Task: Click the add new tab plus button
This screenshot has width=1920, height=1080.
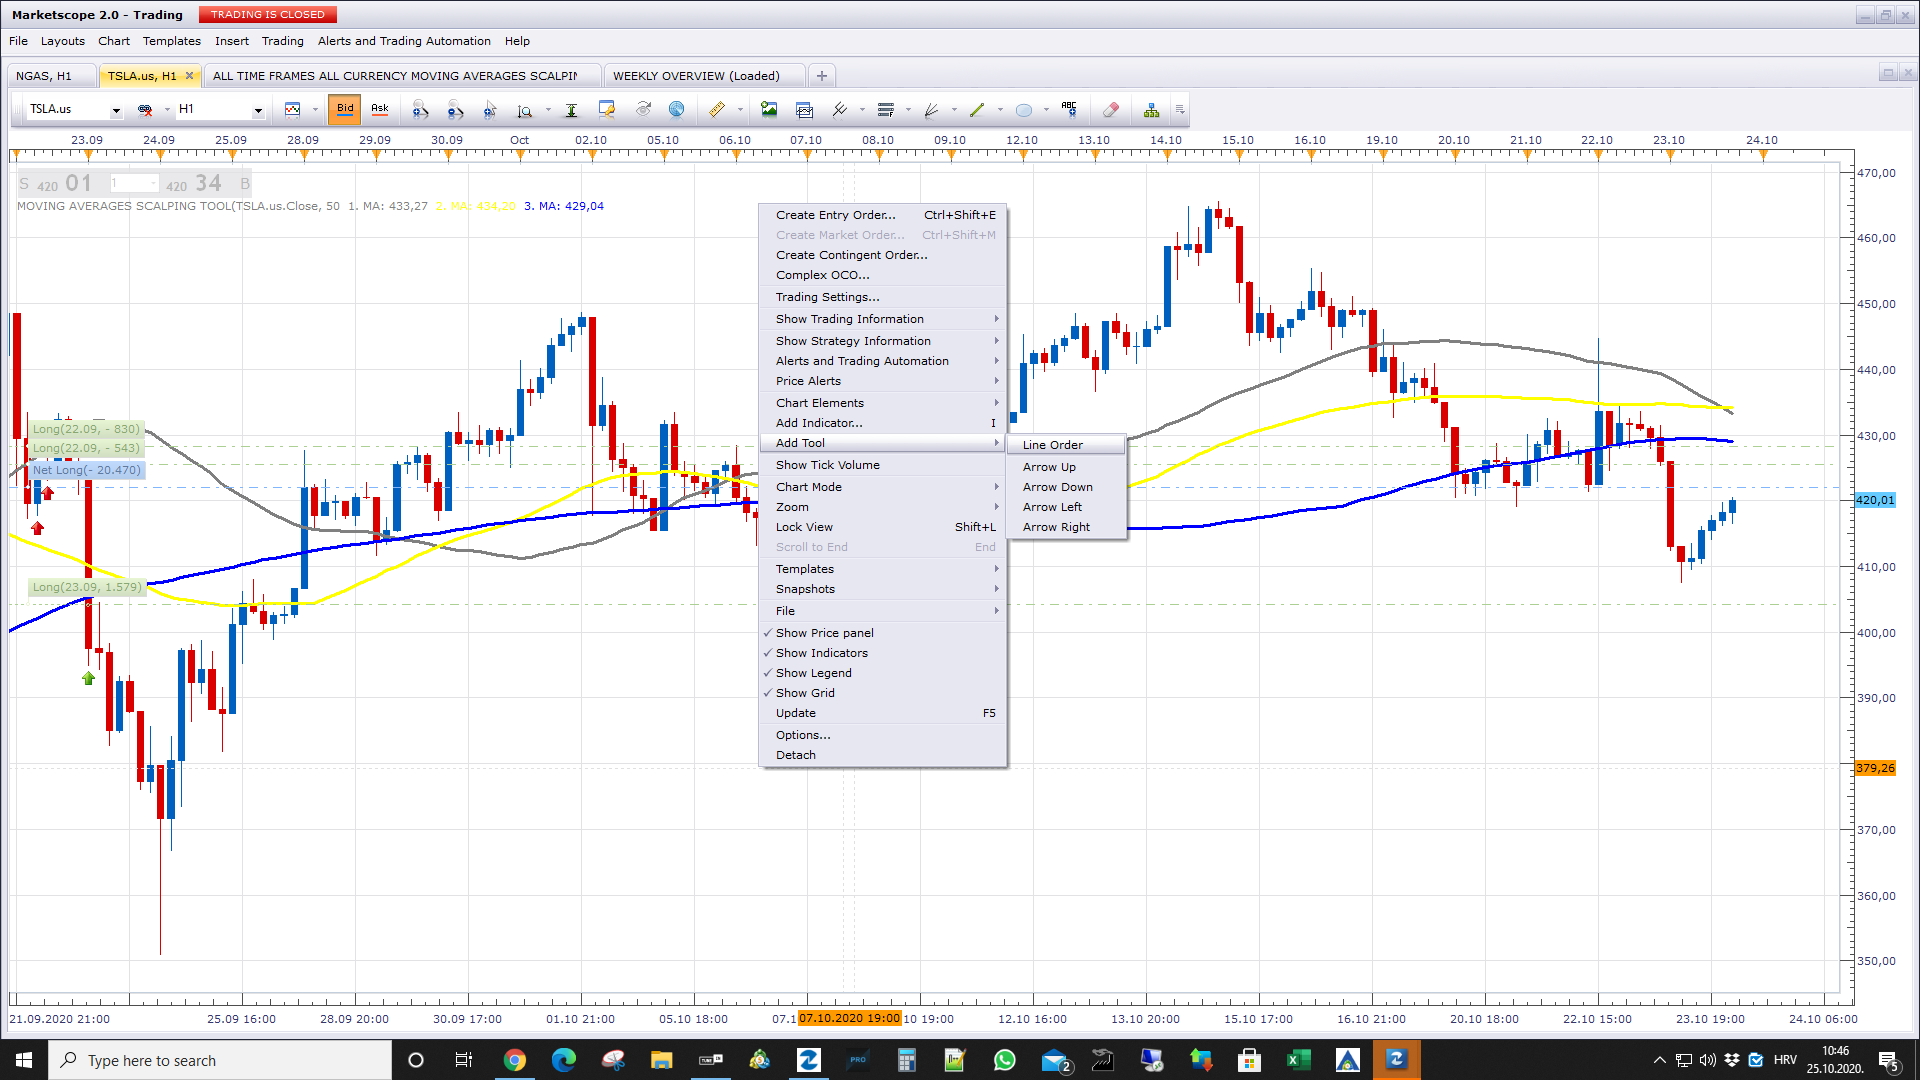Action: click(x=822, y=76)
